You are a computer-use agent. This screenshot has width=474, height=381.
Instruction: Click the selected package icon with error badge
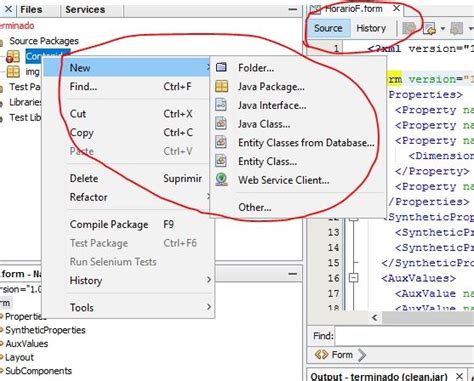[x=12, y=57]
